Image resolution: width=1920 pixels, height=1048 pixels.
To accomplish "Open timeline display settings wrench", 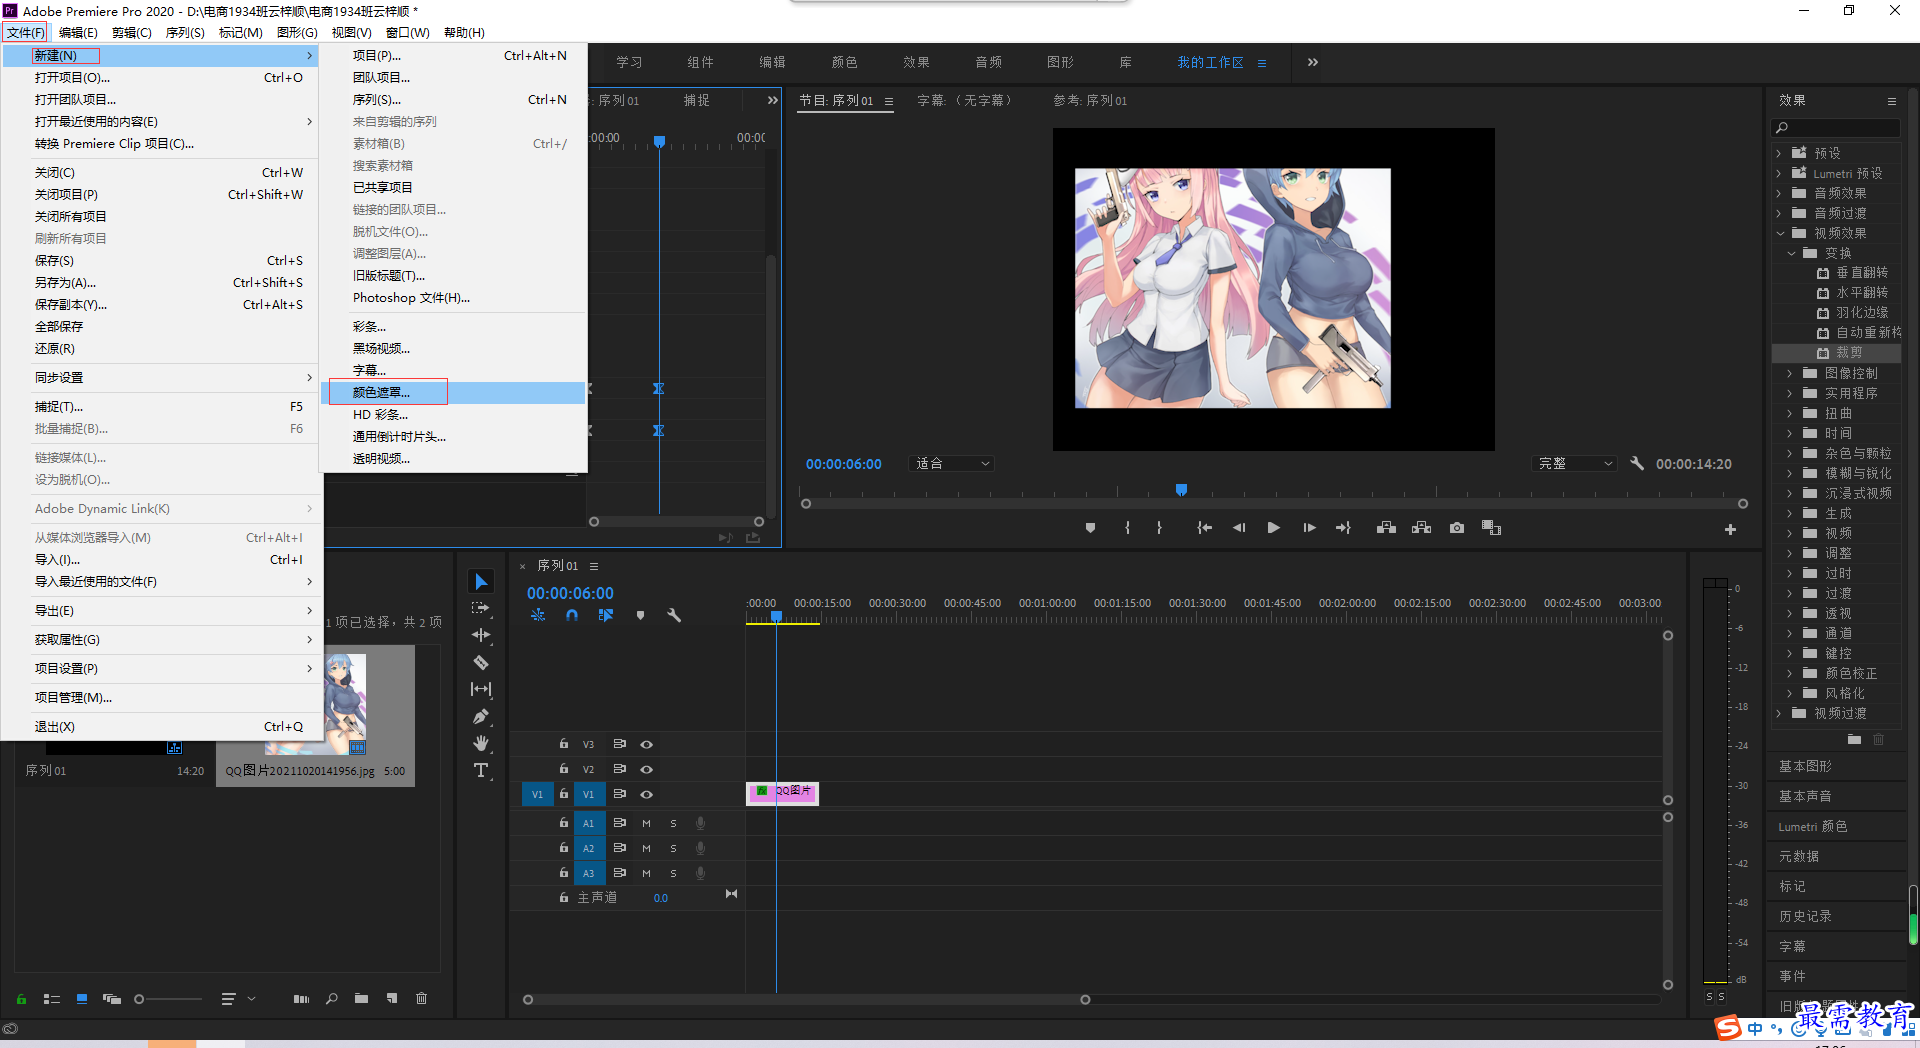I will [674, 615].
